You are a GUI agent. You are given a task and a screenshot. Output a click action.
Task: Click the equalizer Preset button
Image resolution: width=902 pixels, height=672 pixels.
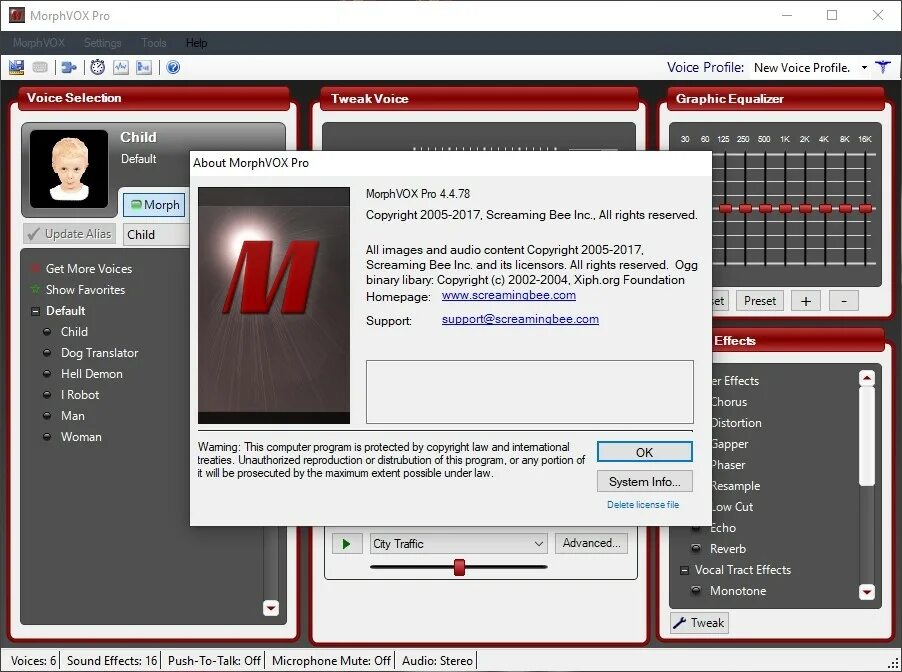click(x=759, y=301)
